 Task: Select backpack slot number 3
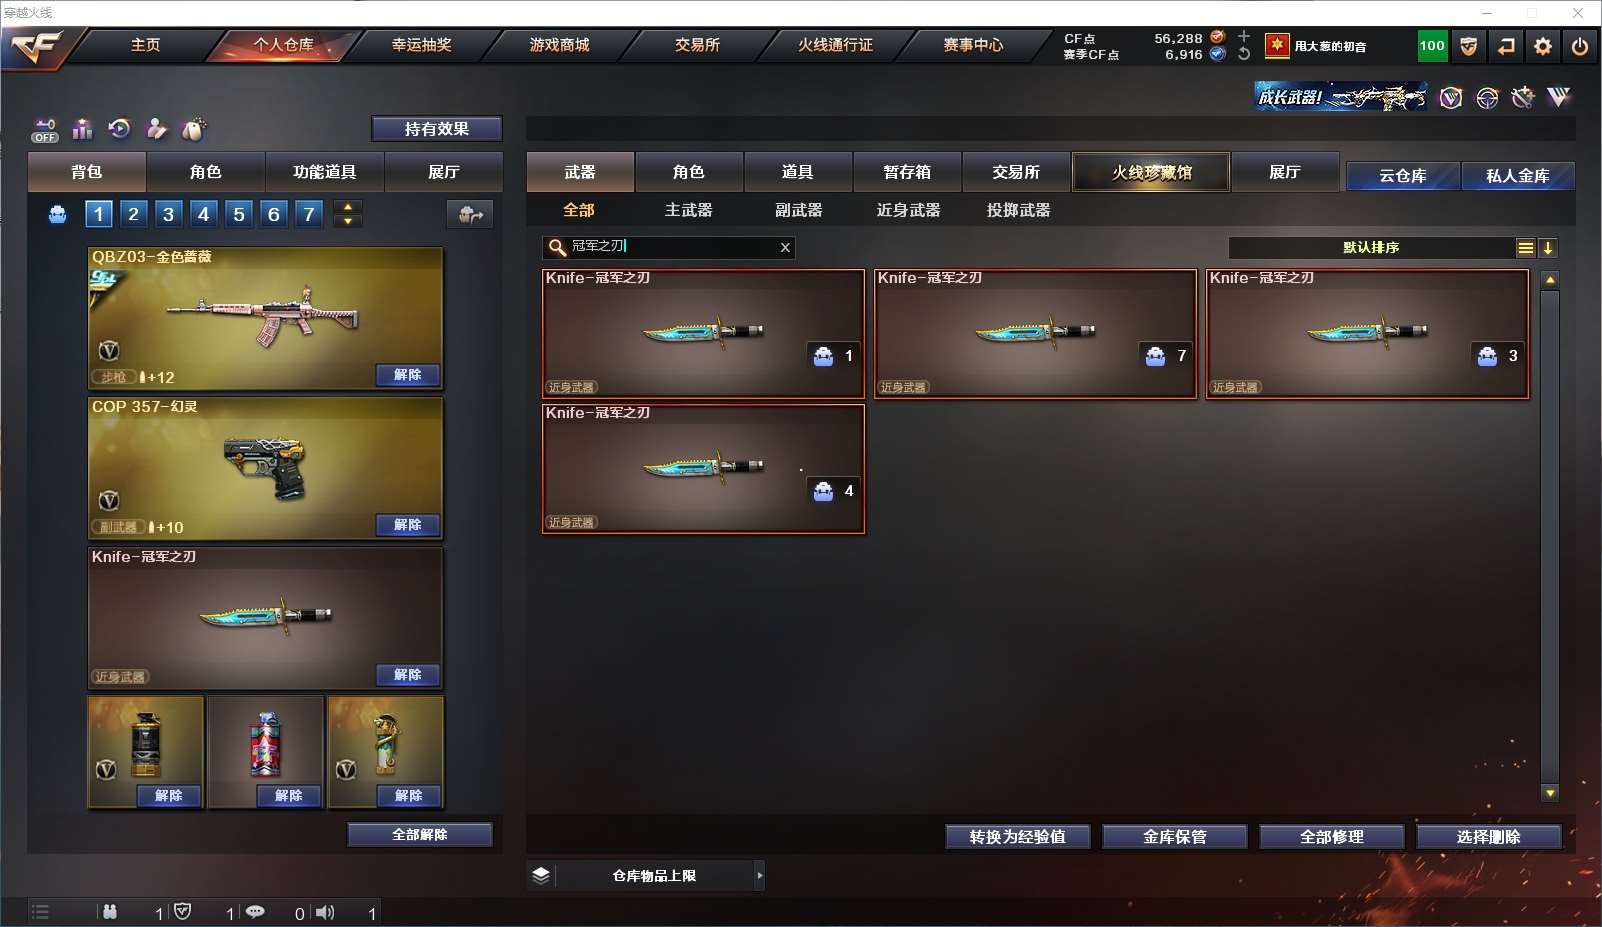coord(168,214)
